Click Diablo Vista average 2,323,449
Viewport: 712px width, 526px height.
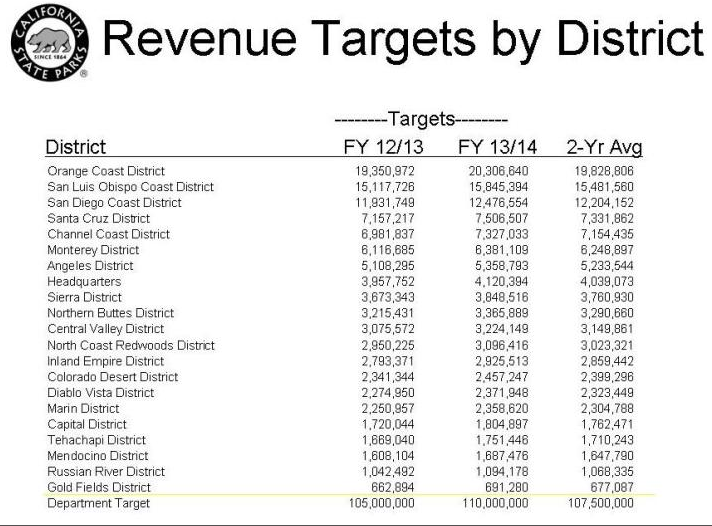607,393
